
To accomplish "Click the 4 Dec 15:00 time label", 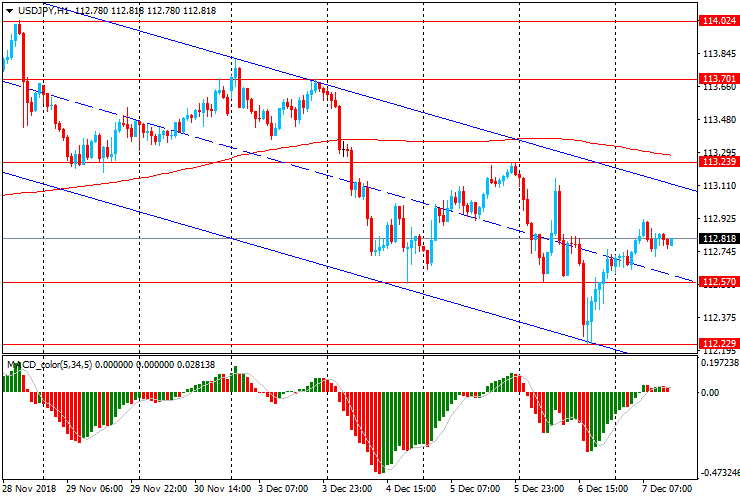I will pyautogui.click(x=411, y=488).
